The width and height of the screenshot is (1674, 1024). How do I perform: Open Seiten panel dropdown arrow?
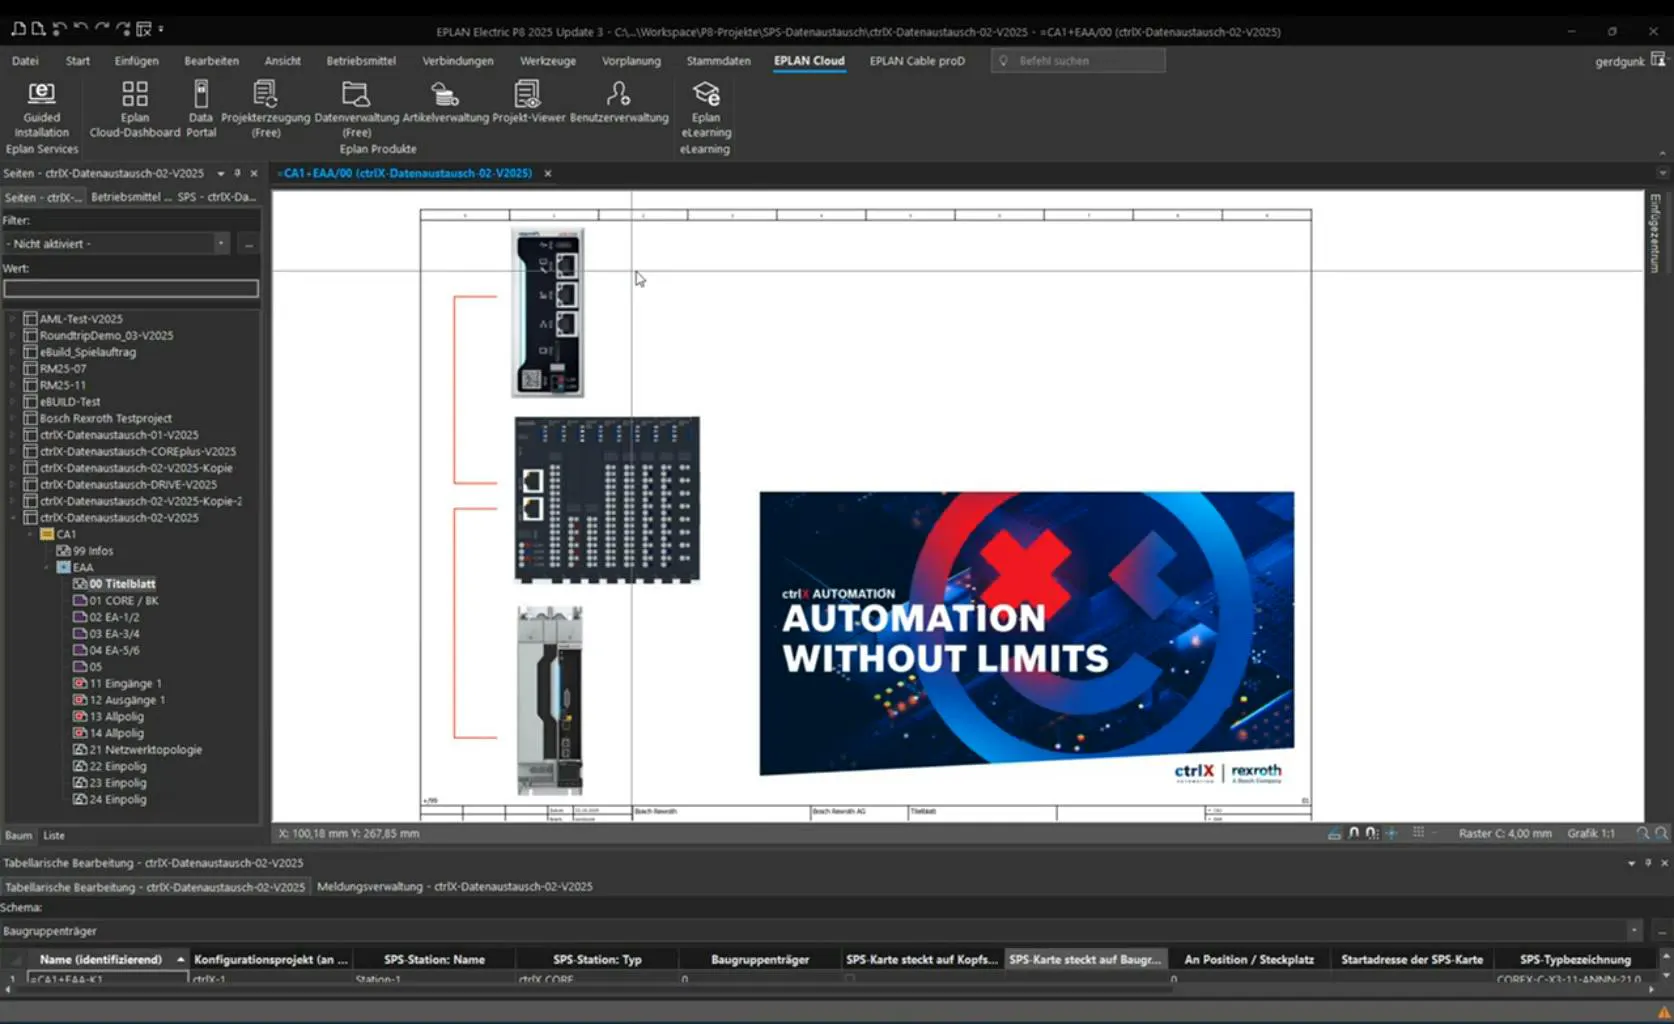click(221, 173)
